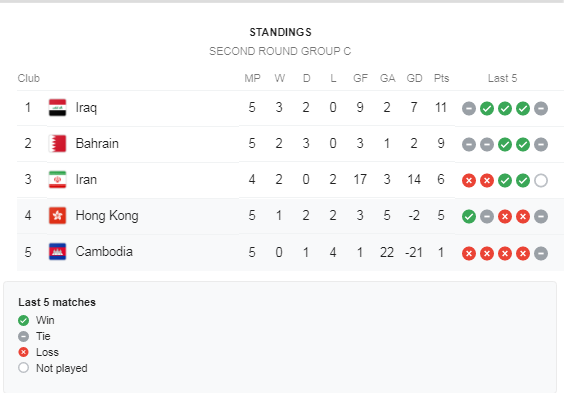
Task: Click Iraq's first Last 5 tie icon
Action: coord(469,109)
